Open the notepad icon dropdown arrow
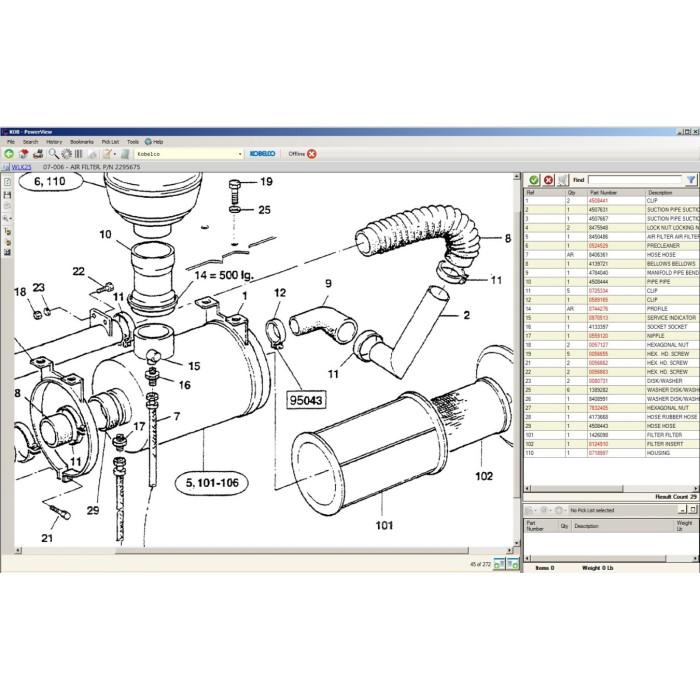Image resolution: width=700 pixels, height=700 pixels. 115,154
